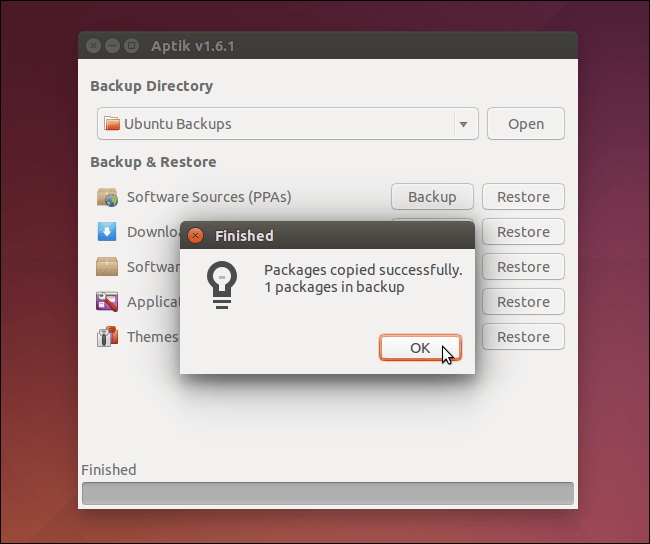
Task: Restore the Software Sources (PPAs)
Action: (523, 197)
